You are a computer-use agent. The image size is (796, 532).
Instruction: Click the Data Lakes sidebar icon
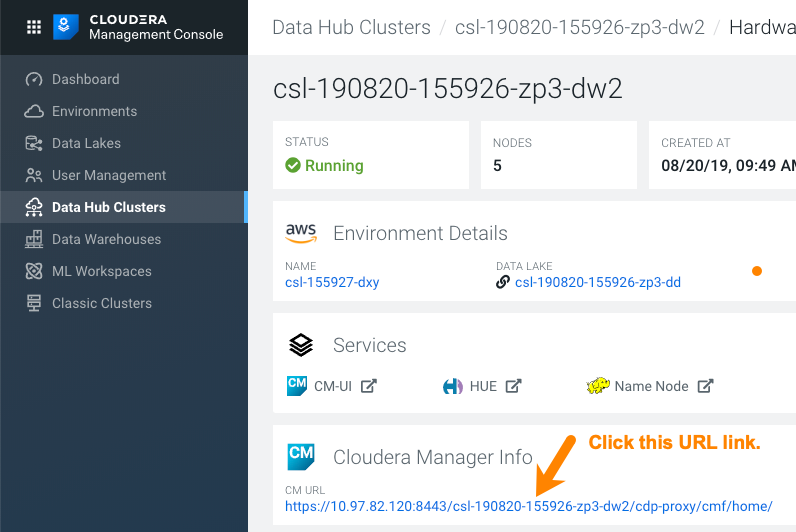(x=34, y=143)
